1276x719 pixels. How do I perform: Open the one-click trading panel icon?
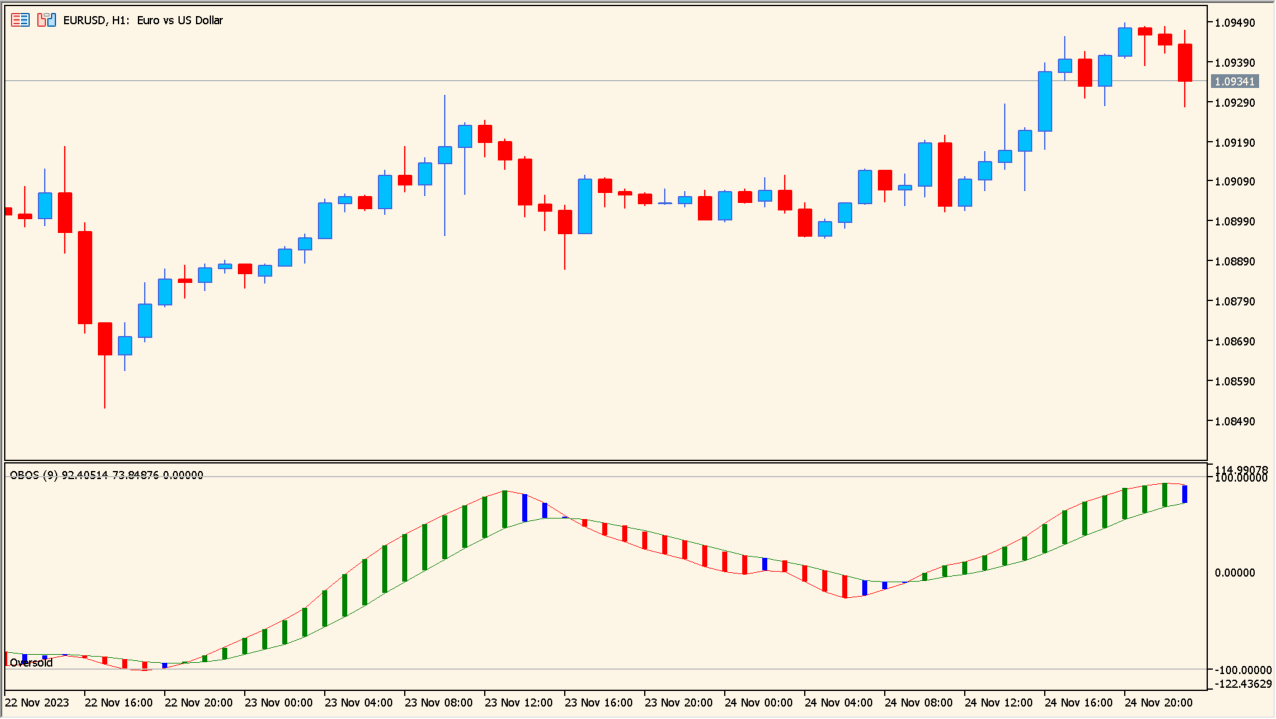click(19, 19)
